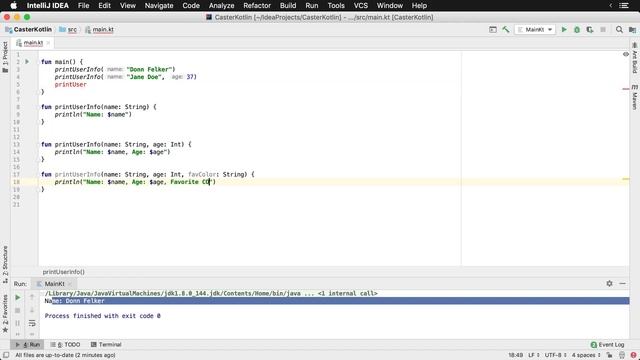Open the Code menu
The height and width of the screenshot is (360, 640).
click(x=191, y=6)
